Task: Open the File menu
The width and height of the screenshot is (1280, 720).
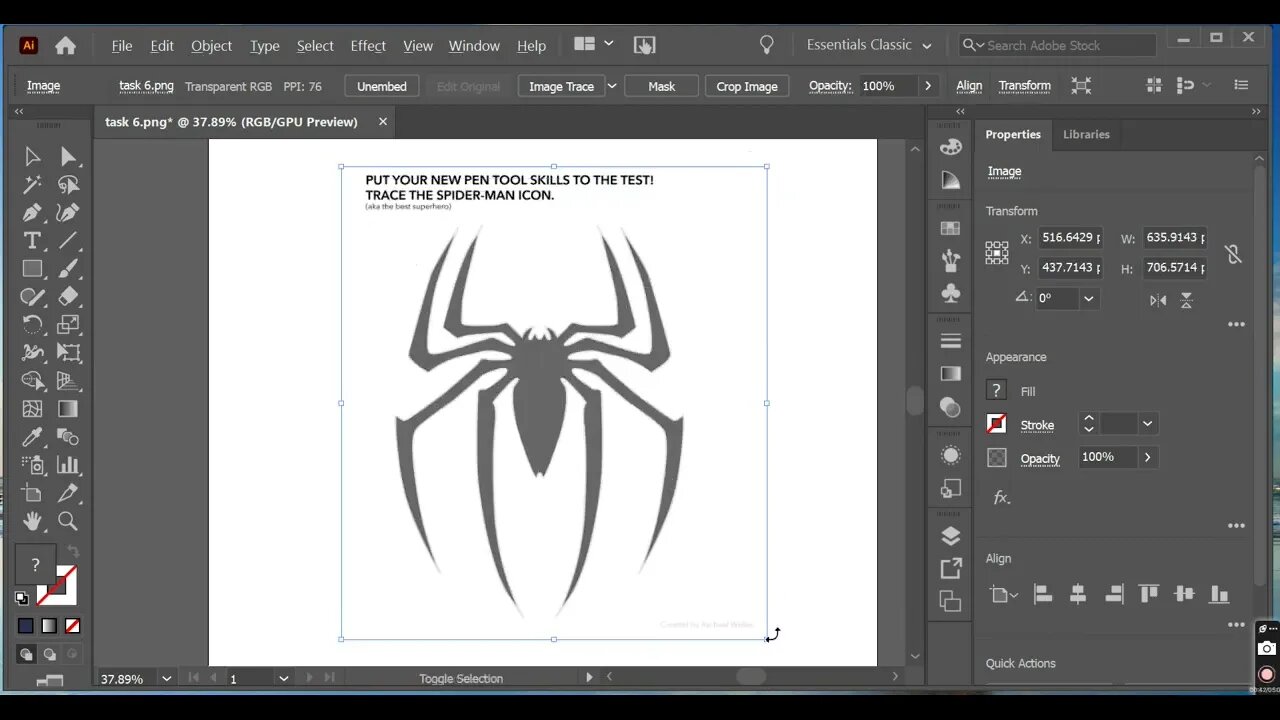Action: 122,46
